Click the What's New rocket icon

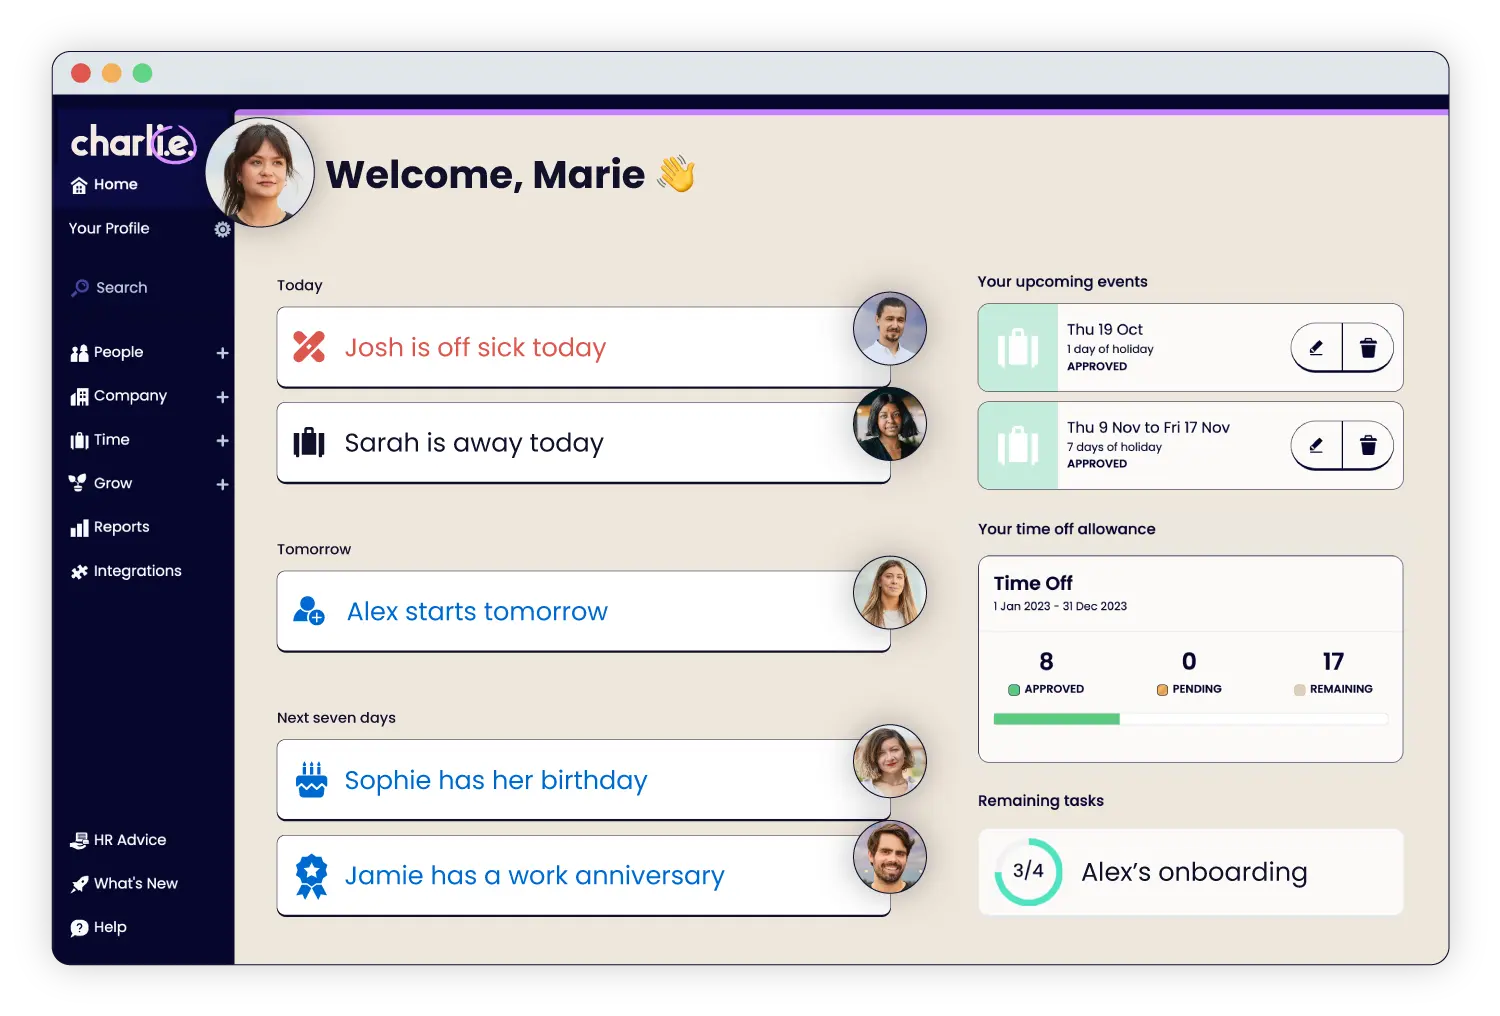[79, 885]
